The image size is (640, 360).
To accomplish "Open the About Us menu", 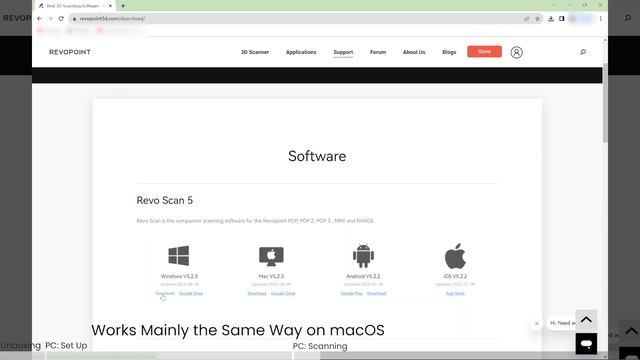I will coord(414,52).
